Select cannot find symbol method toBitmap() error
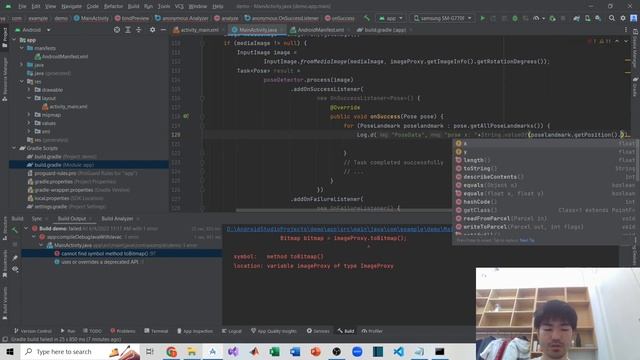 point(122,253)
